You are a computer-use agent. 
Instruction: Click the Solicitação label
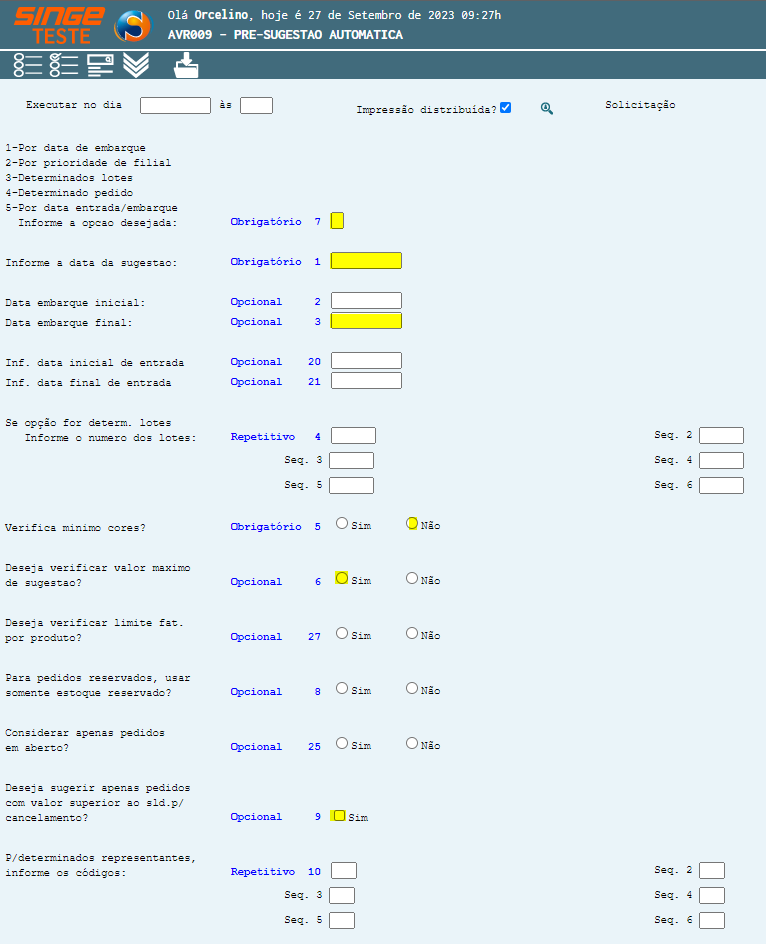[640, 105]
